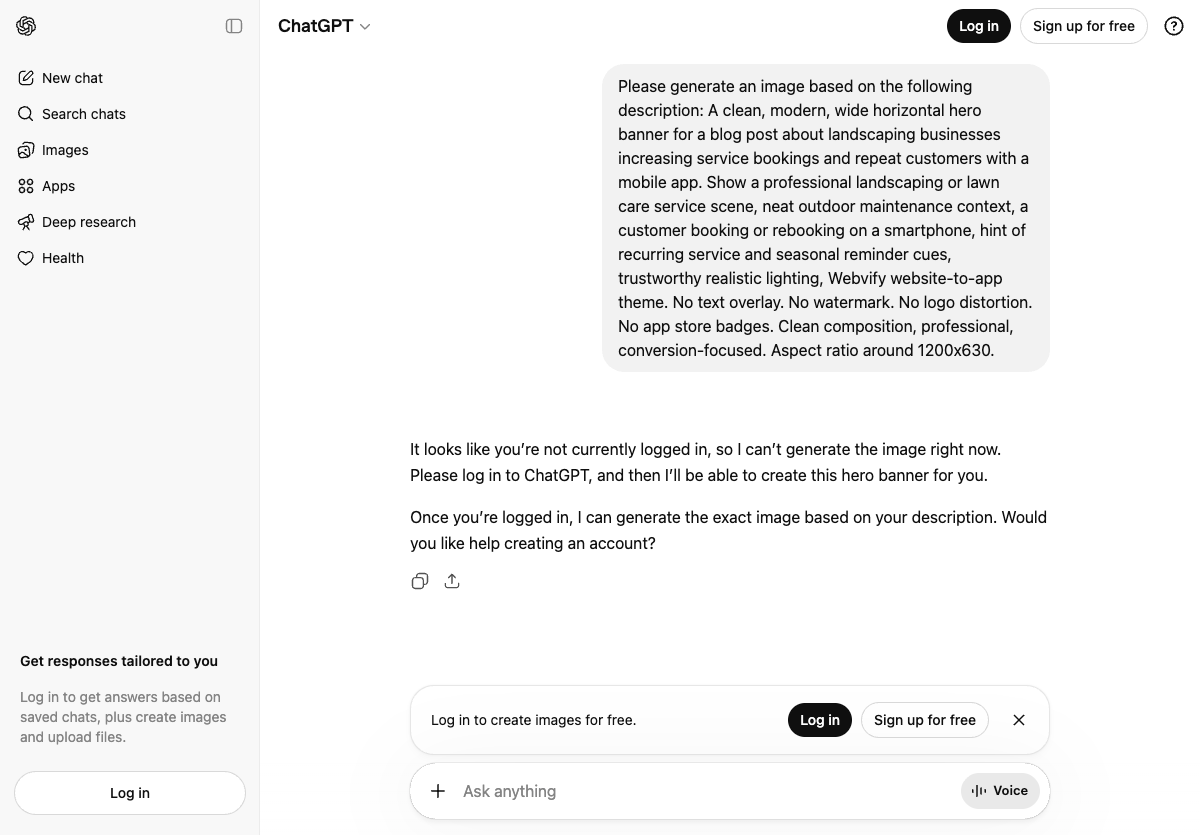Dismiss the login banner

[1019, 720]
